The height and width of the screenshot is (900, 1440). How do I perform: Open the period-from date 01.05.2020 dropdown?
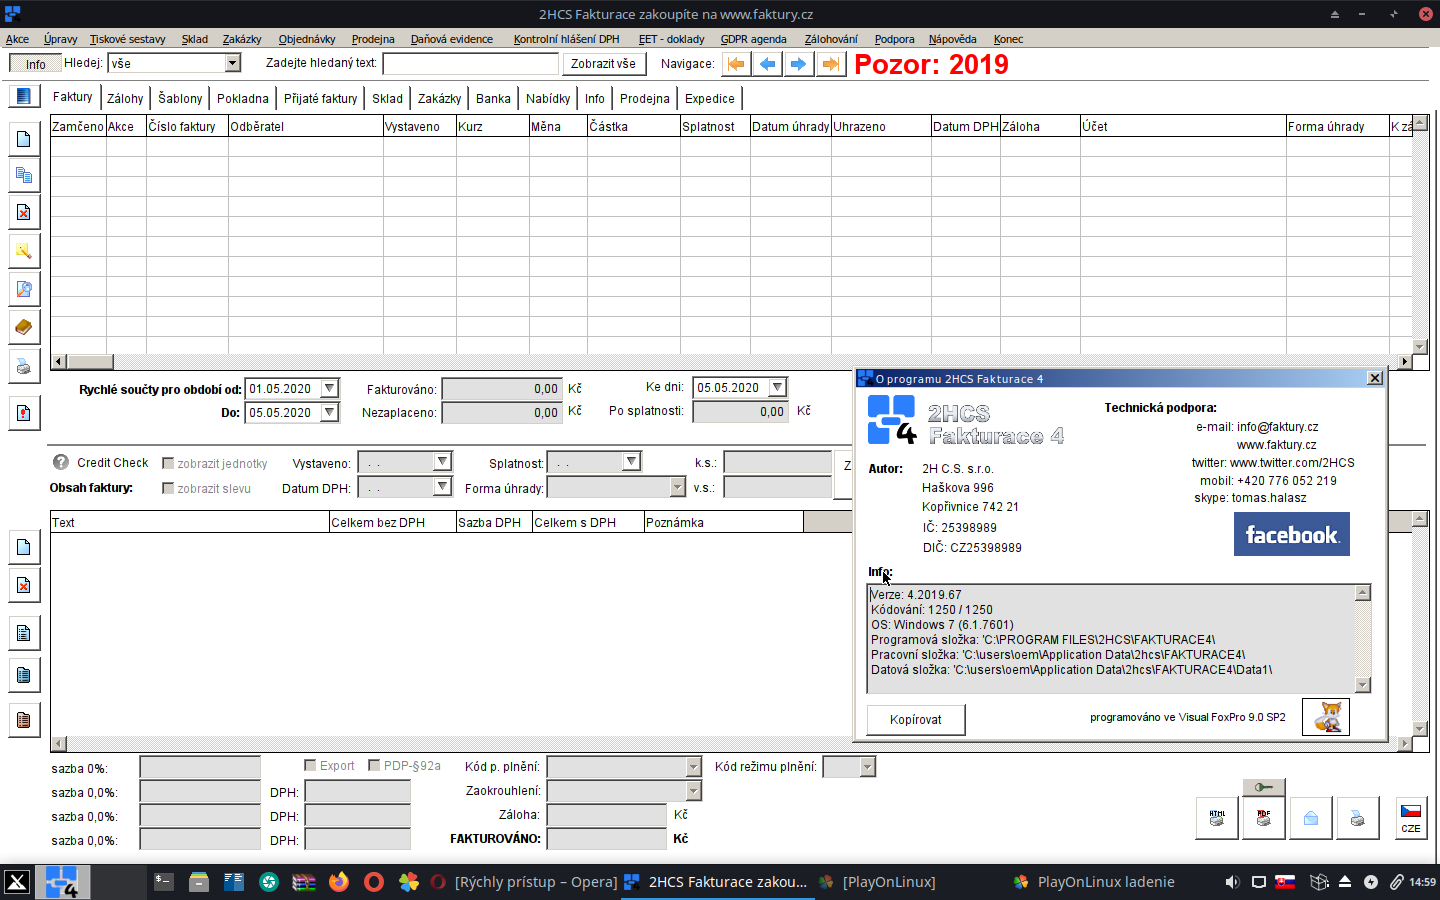click(x=329, y=388)
